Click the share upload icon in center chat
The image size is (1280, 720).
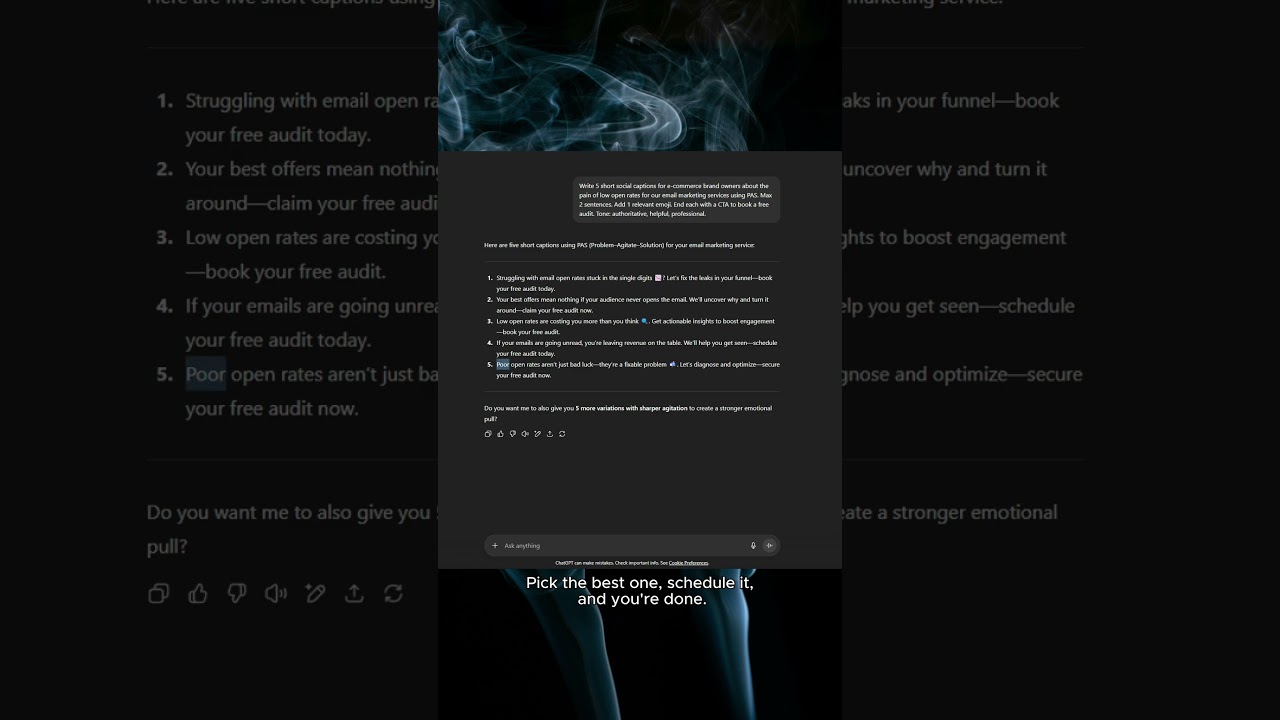coord(549,434)
